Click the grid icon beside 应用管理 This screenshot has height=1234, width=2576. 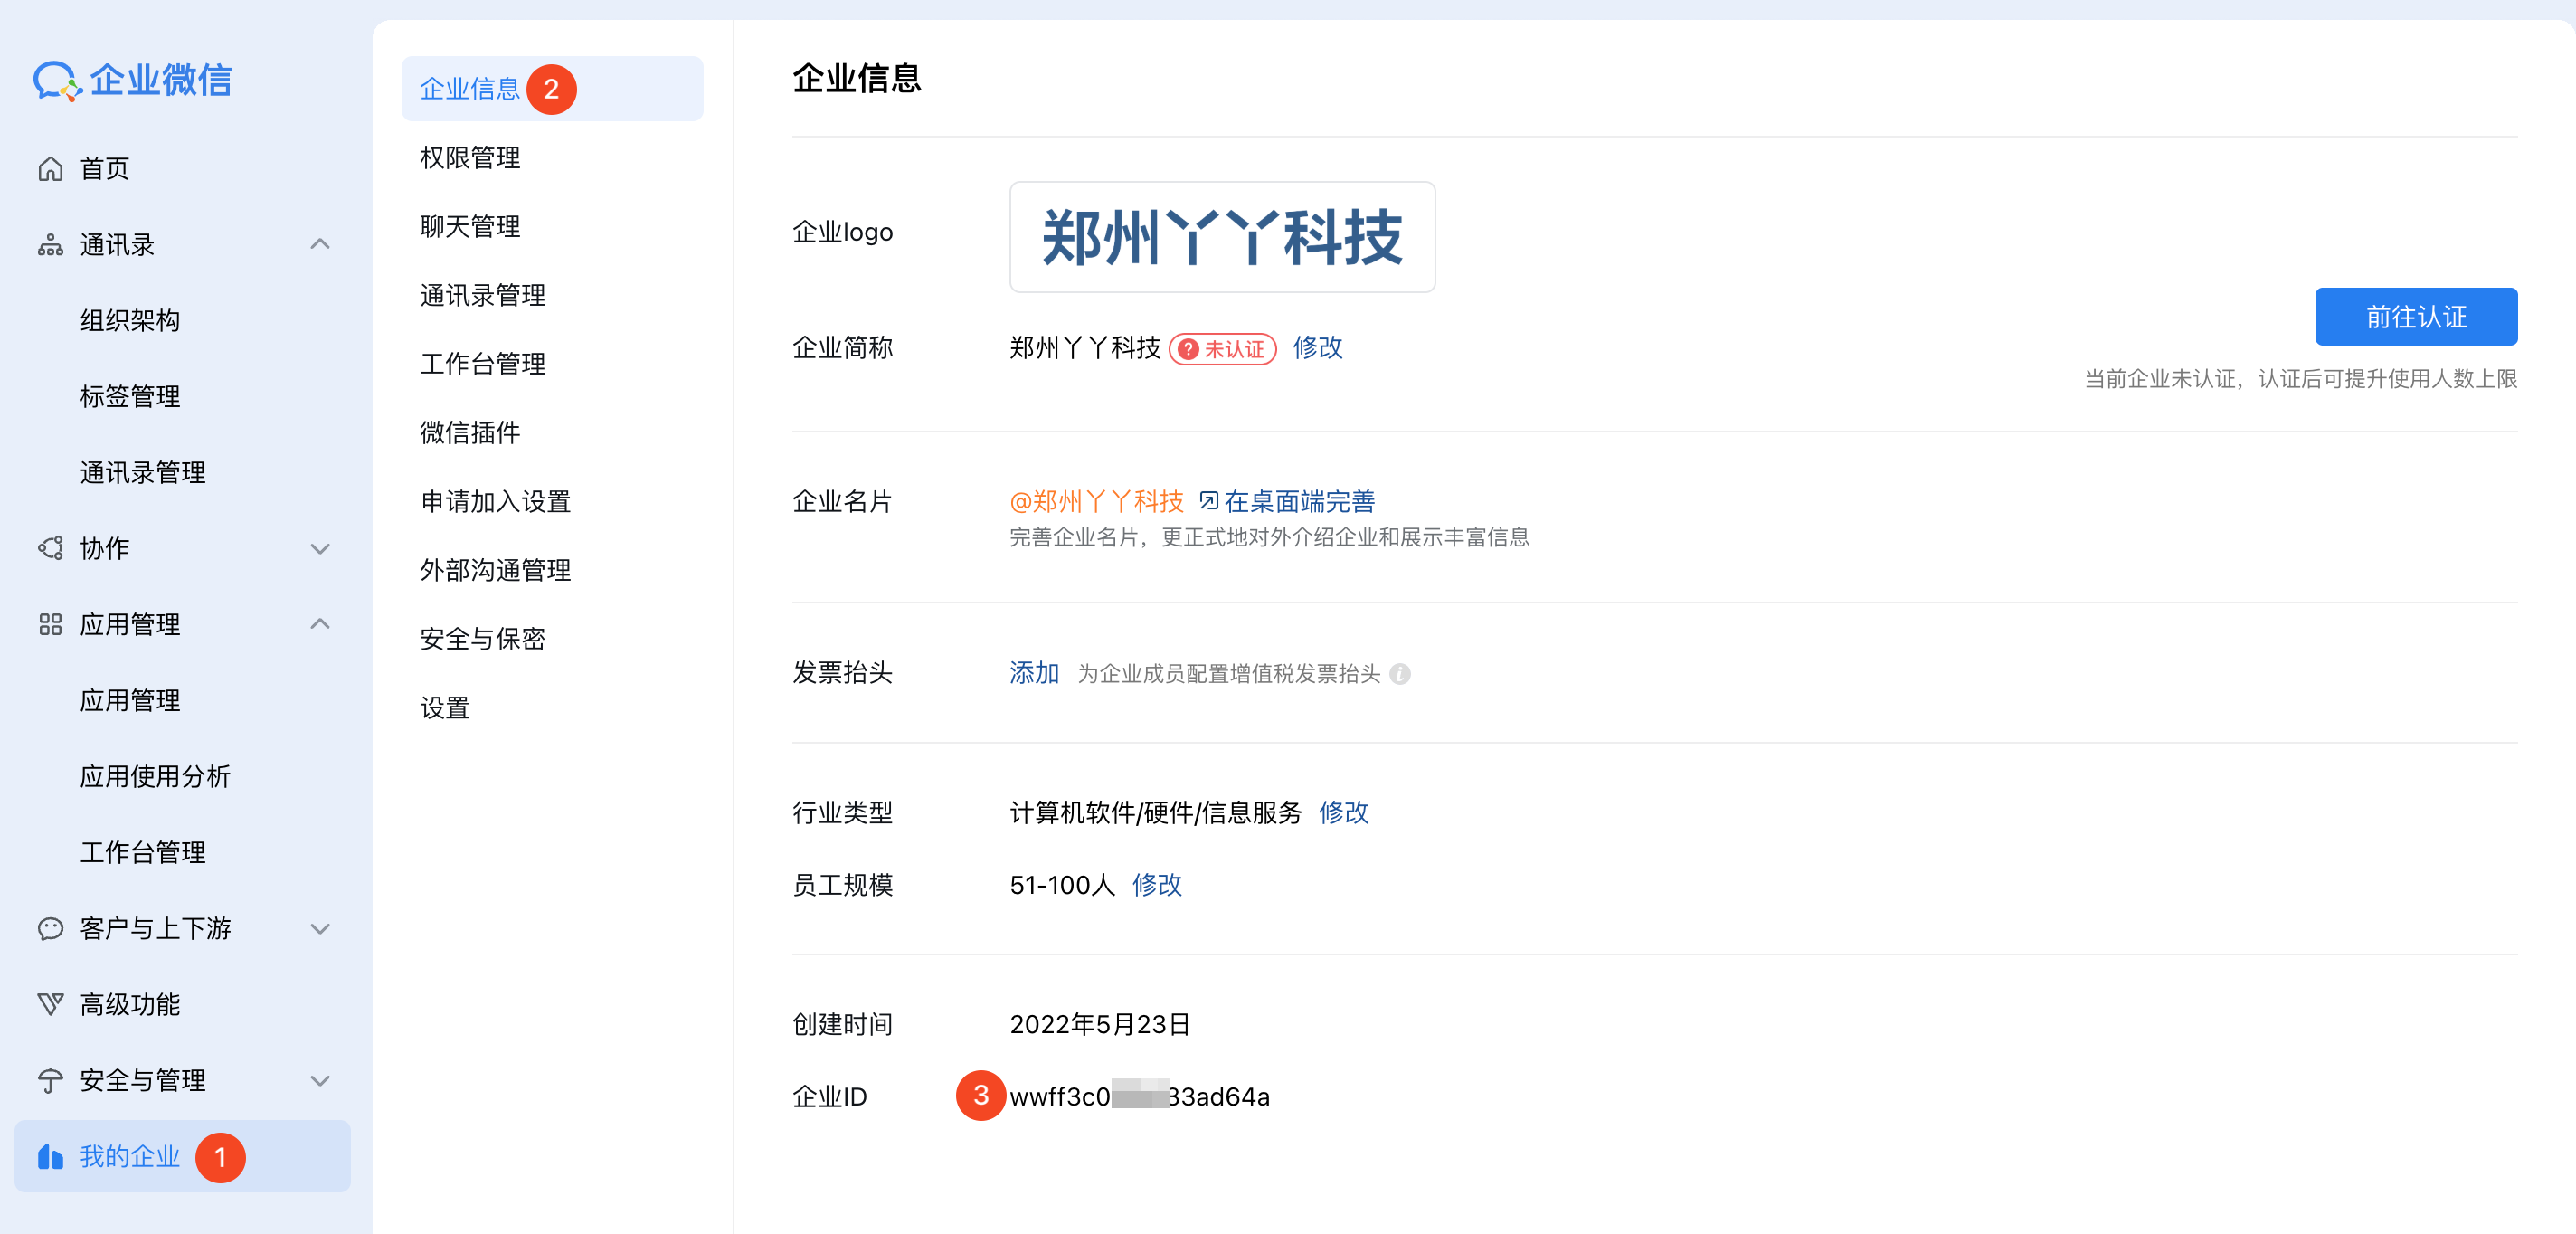pyautogui.click(x=50, y=625)
